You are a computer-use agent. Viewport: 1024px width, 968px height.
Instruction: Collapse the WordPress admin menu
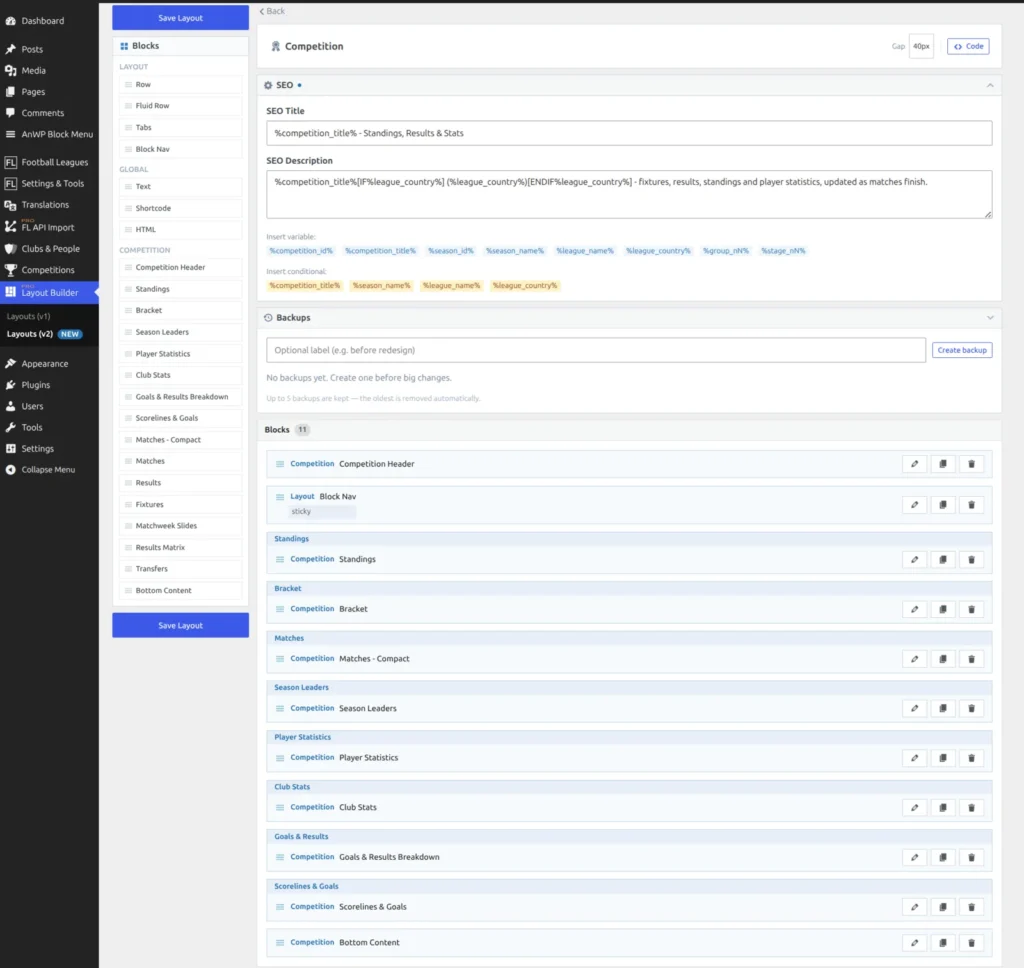click(x=49, y=470)
